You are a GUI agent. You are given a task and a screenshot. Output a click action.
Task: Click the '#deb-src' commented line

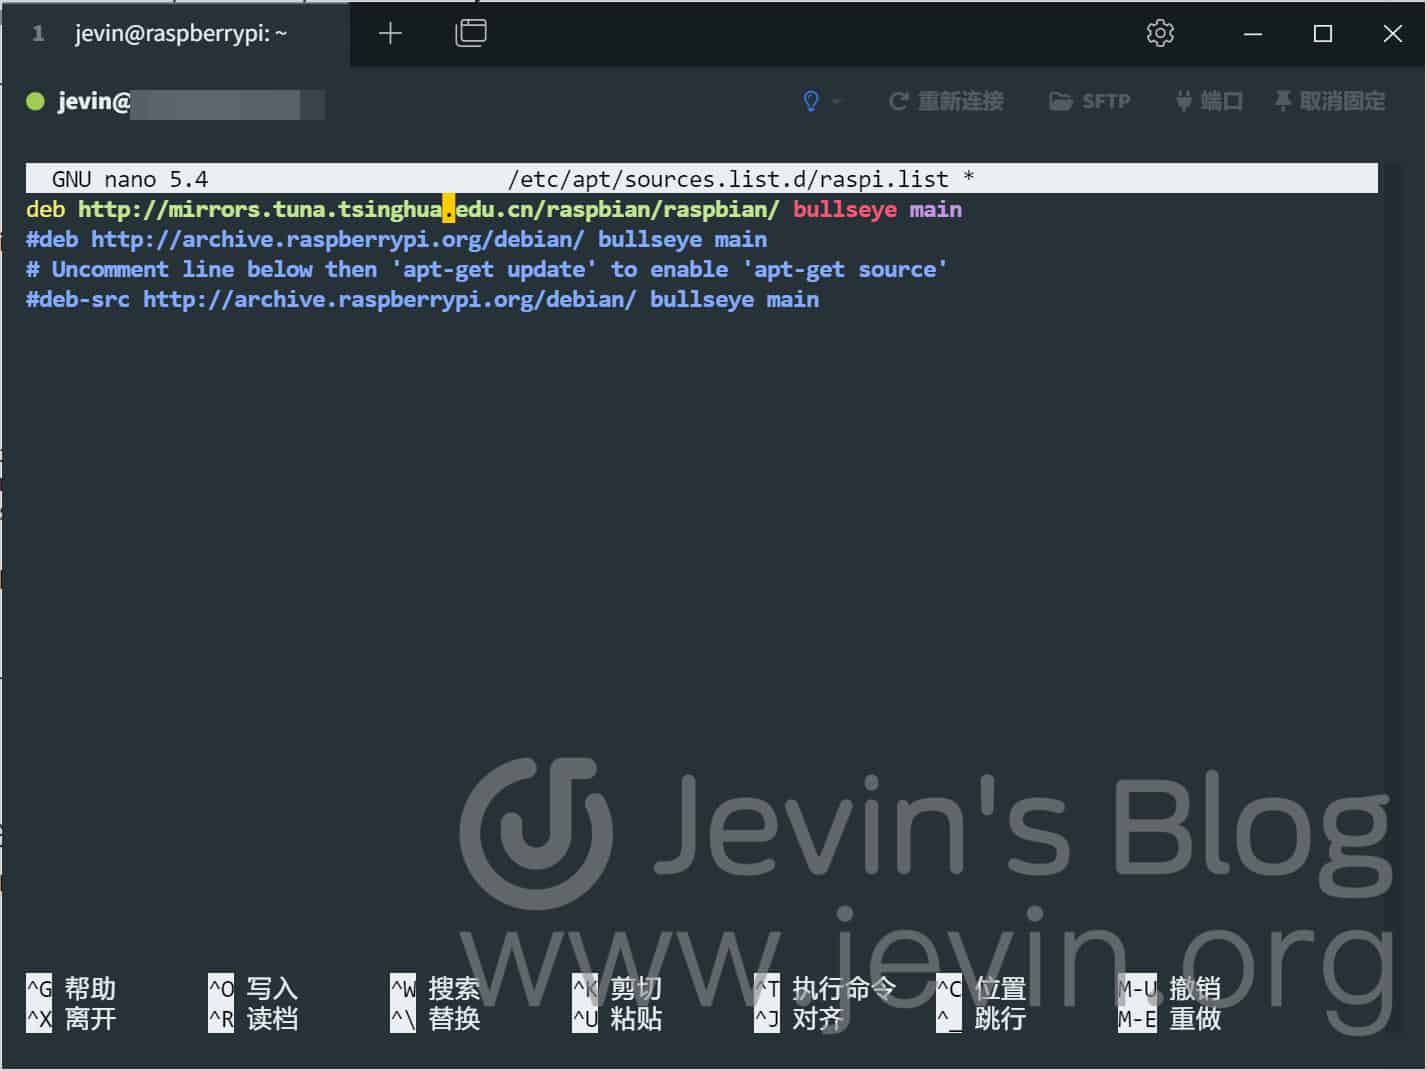tap(423, 299)
